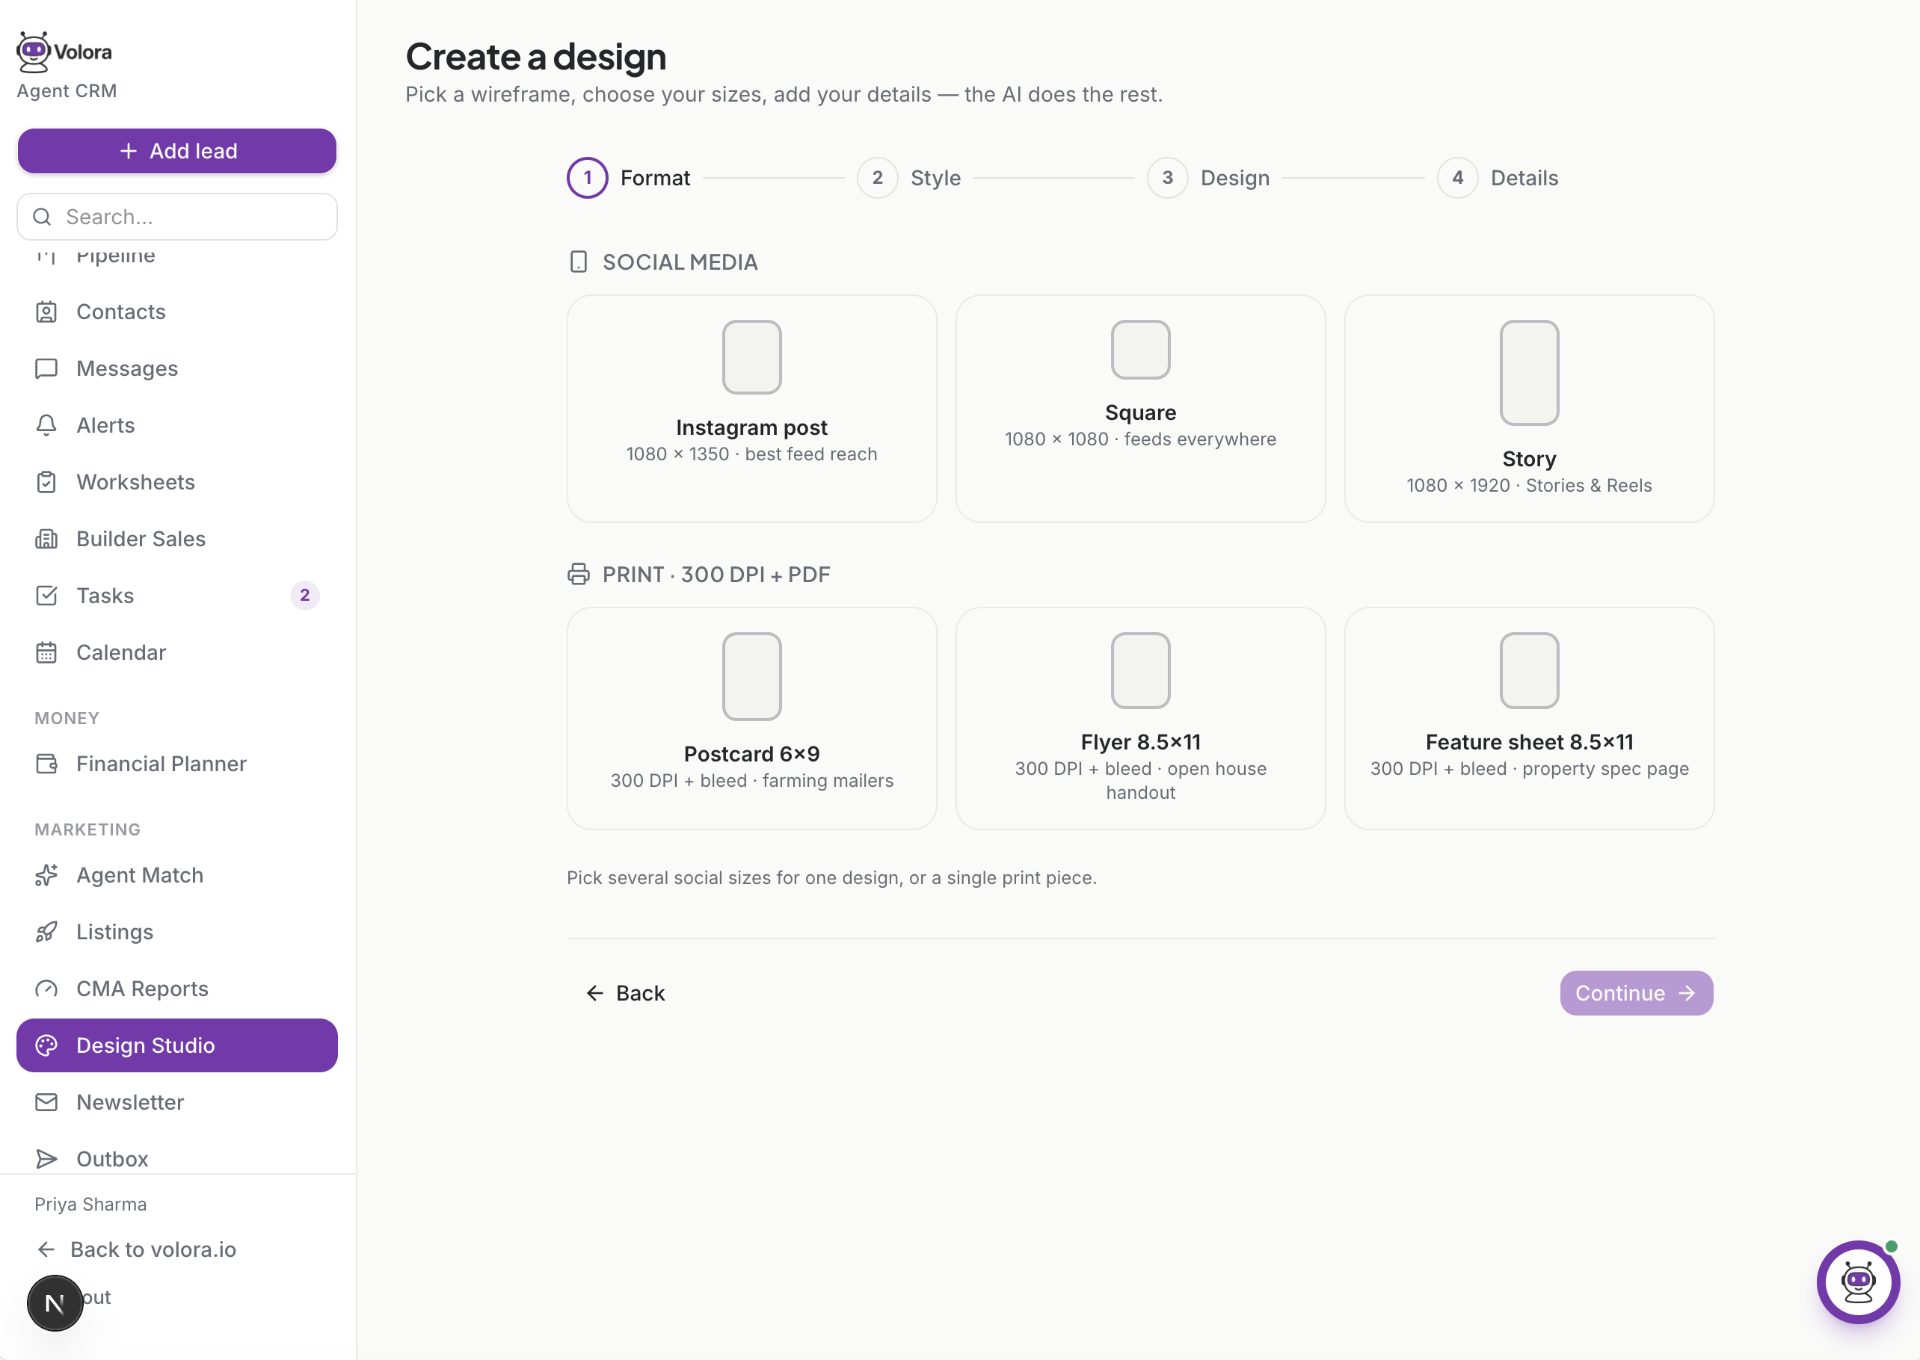Click the Outbox send icon

click(x=46, y=1159)
